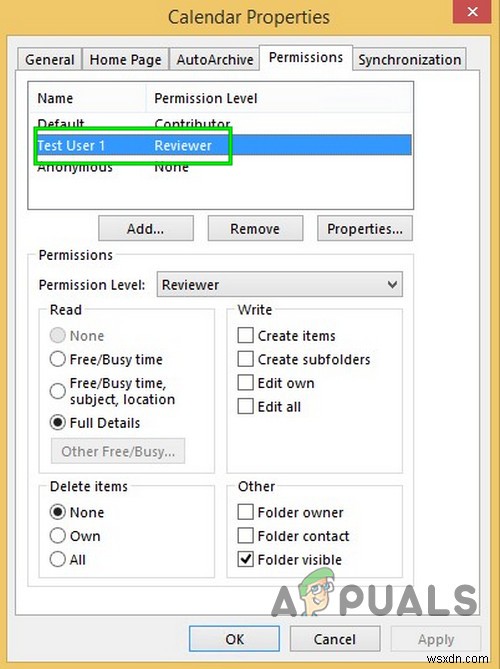Check the Folder contact checkbox
The width and height of the screenshot is (500, 669).
pyautogui.click(x=245, y=535)
